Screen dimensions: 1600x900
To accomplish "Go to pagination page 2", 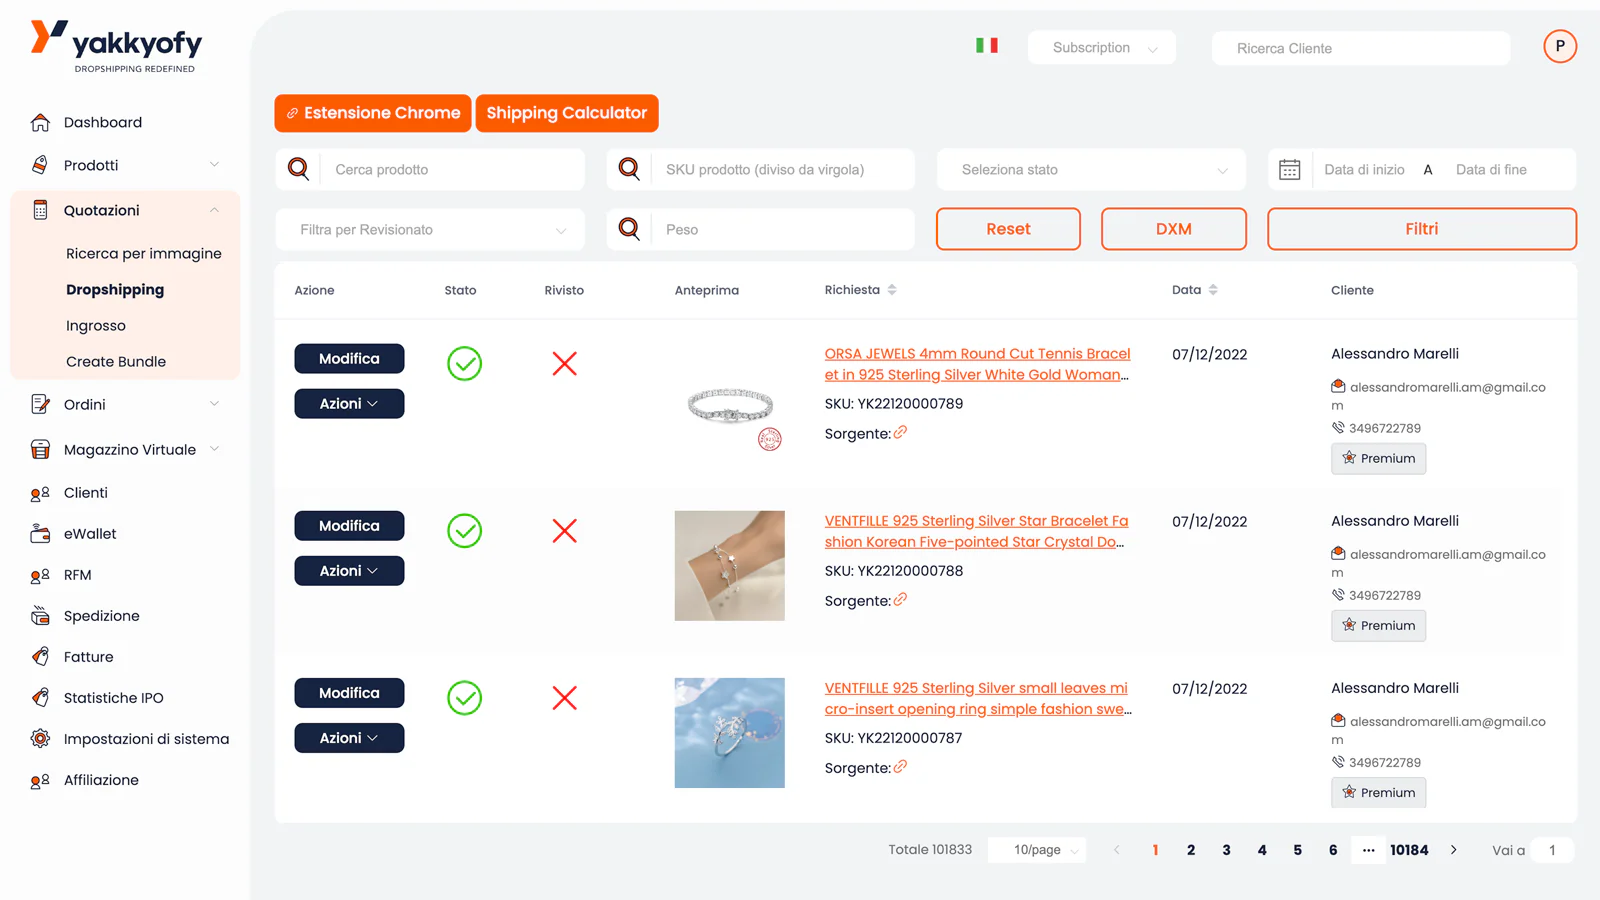I will click(1191, 850).
